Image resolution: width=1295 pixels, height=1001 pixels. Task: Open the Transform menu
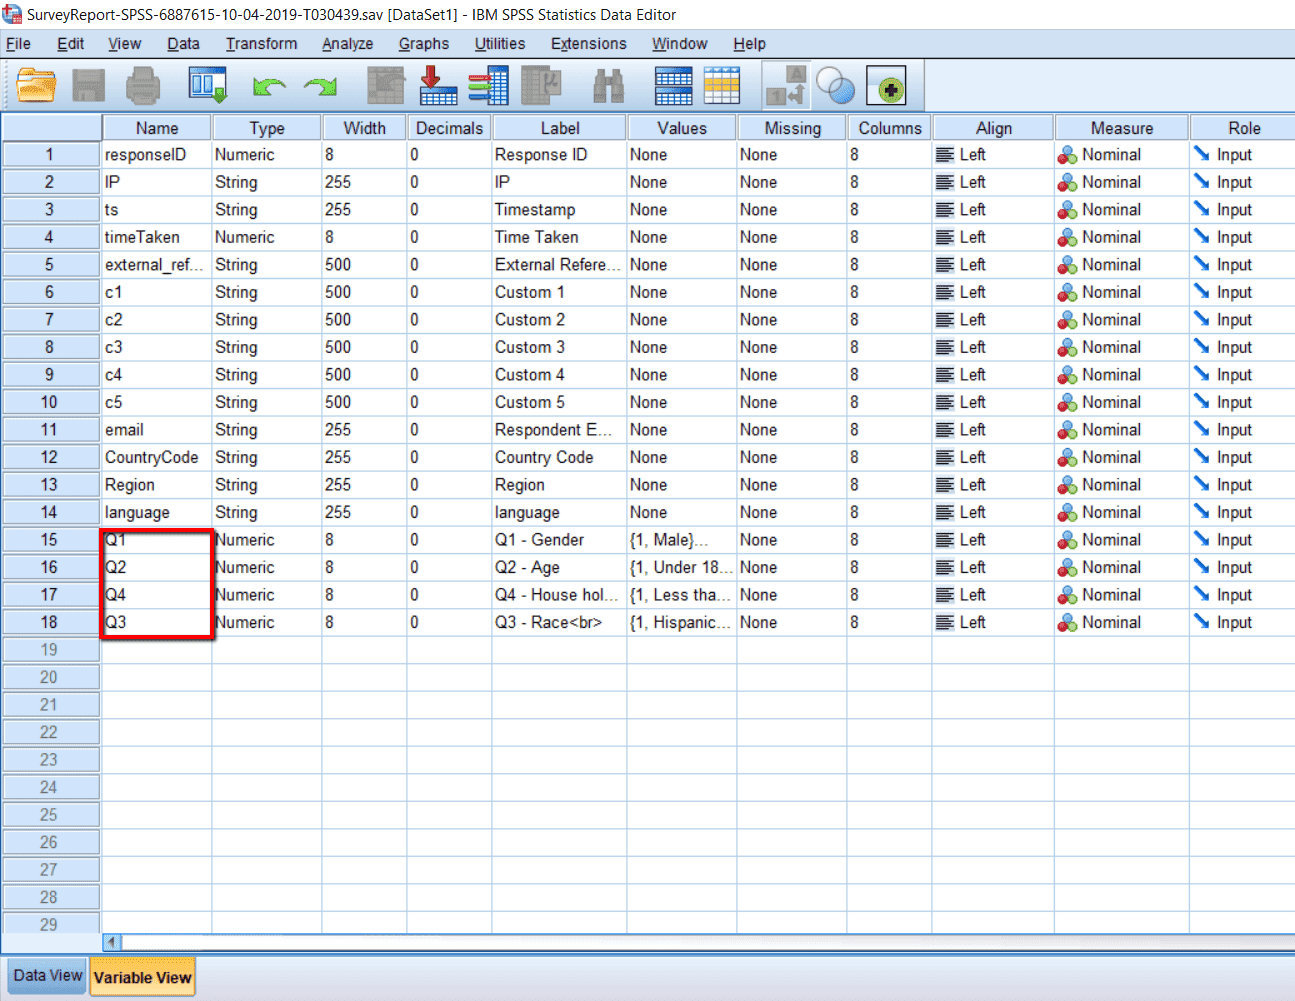coord(261,44)
